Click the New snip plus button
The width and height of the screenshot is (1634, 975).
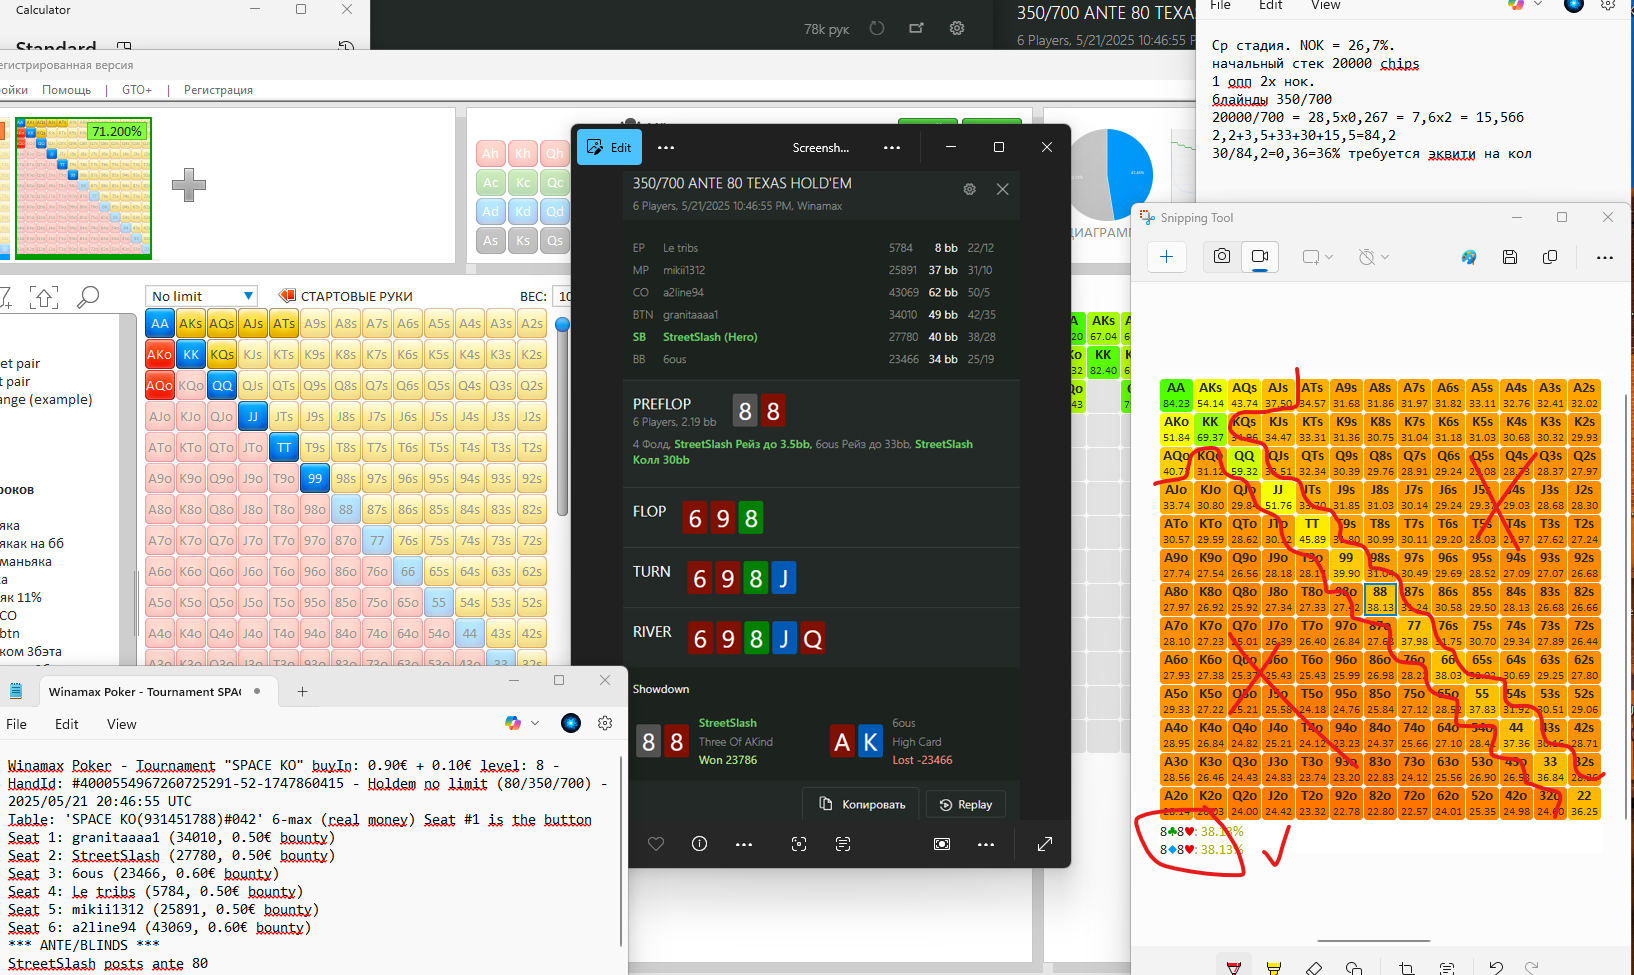coord(1166,257)
